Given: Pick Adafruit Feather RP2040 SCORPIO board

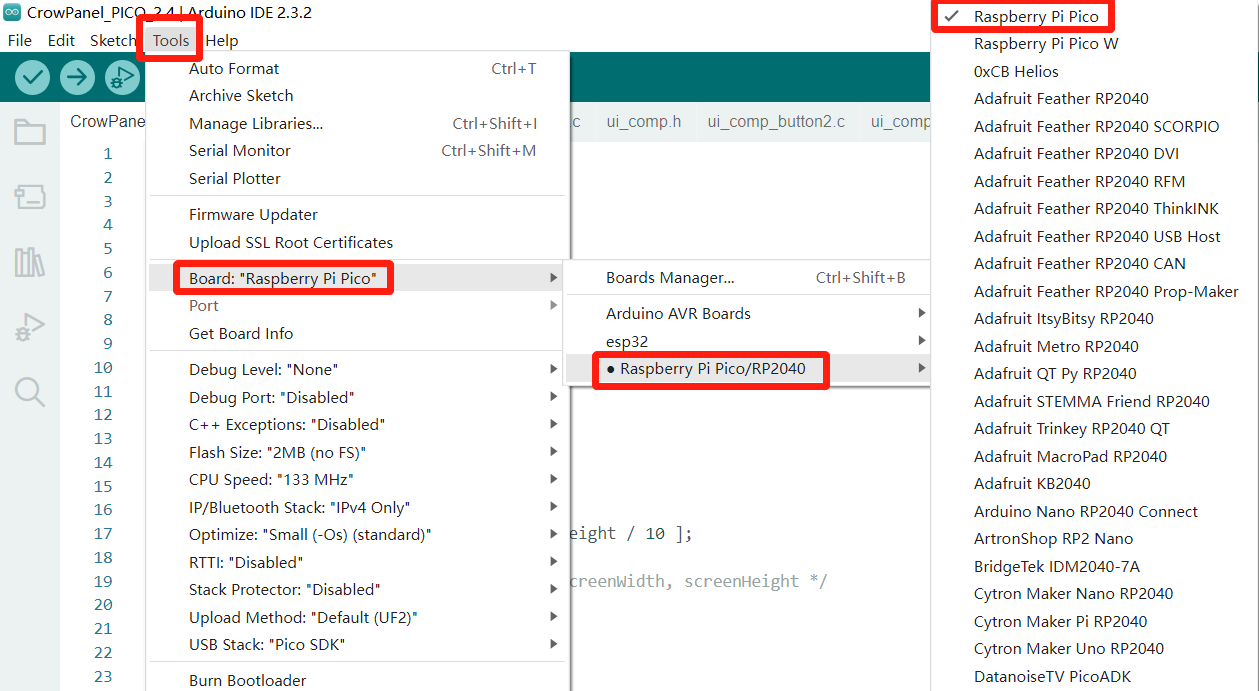Looking at the screenshot, I should [x=1095, y=127].
